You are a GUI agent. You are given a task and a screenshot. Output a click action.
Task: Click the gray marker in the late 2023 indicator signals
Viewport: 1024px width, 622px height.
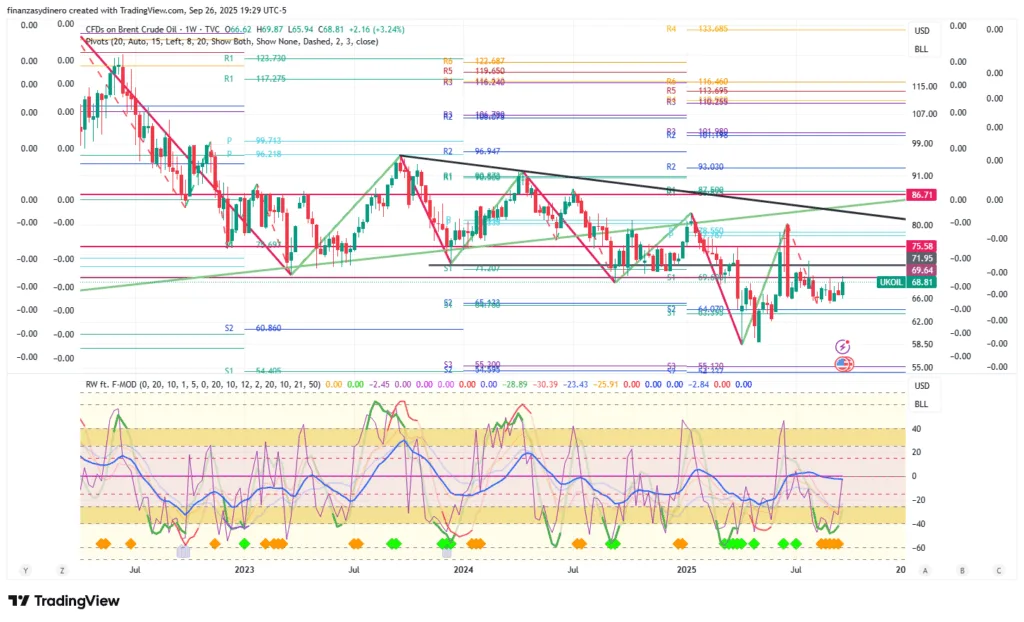click(x=447, y=550)
